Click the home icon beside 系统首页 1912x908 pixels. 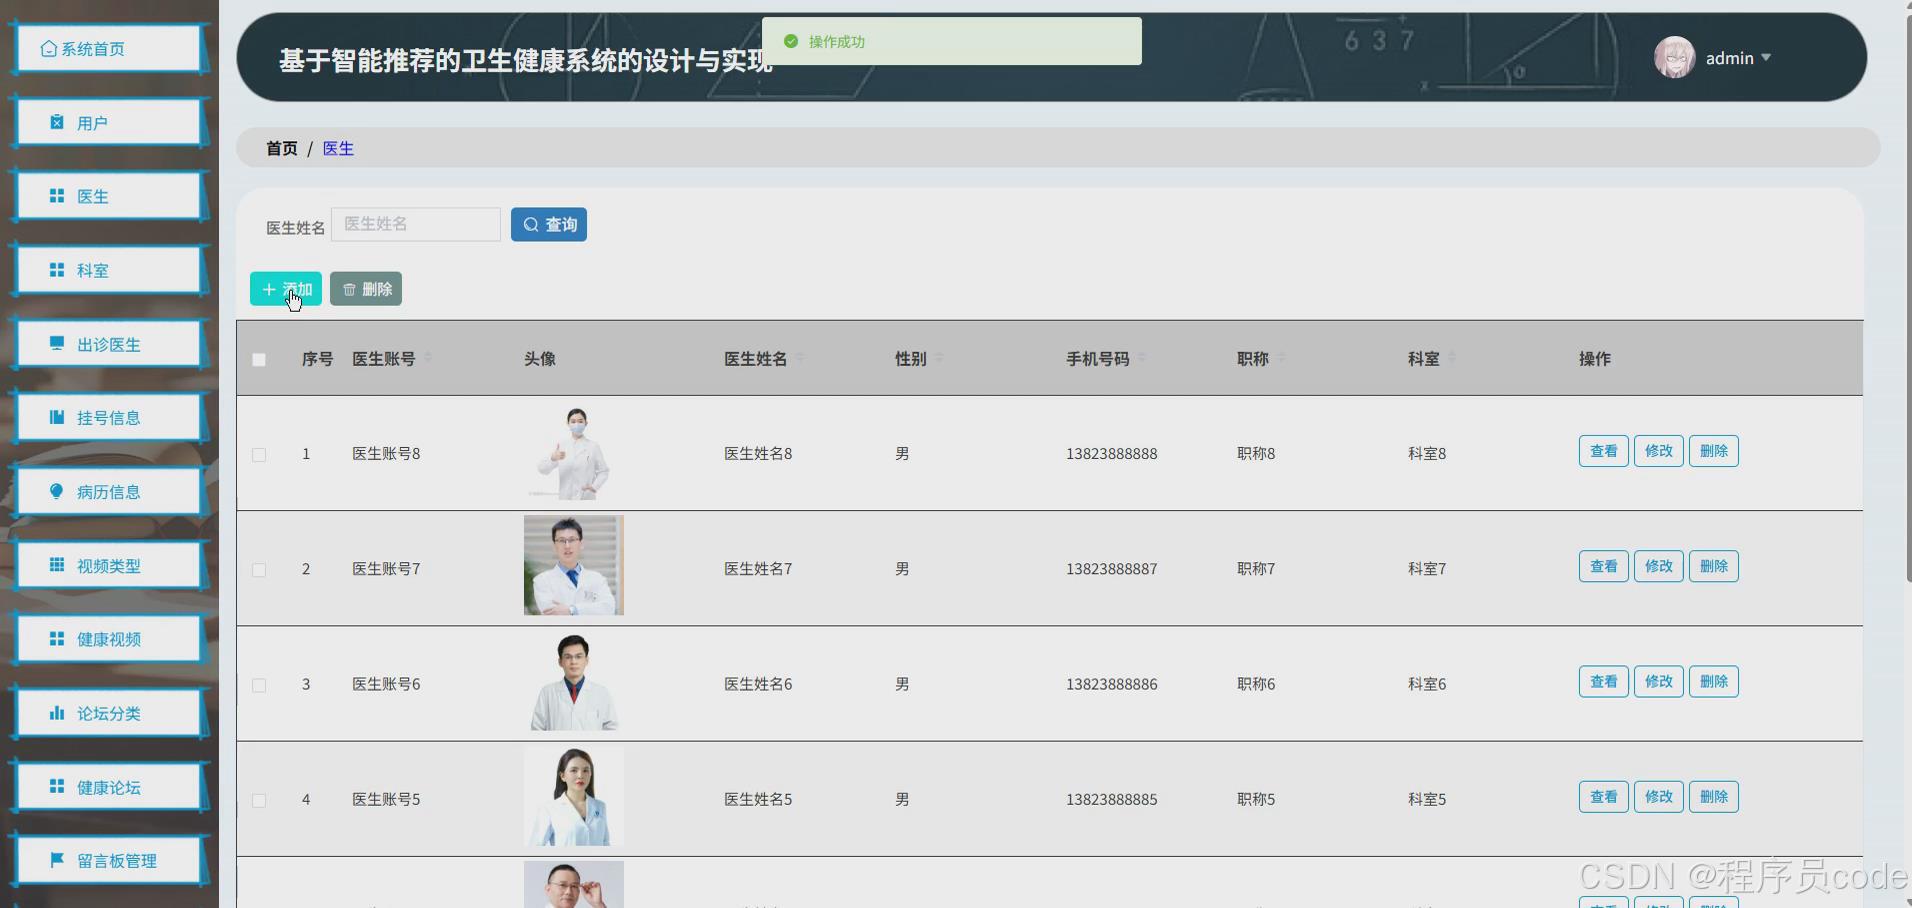(x=48, y=49)
